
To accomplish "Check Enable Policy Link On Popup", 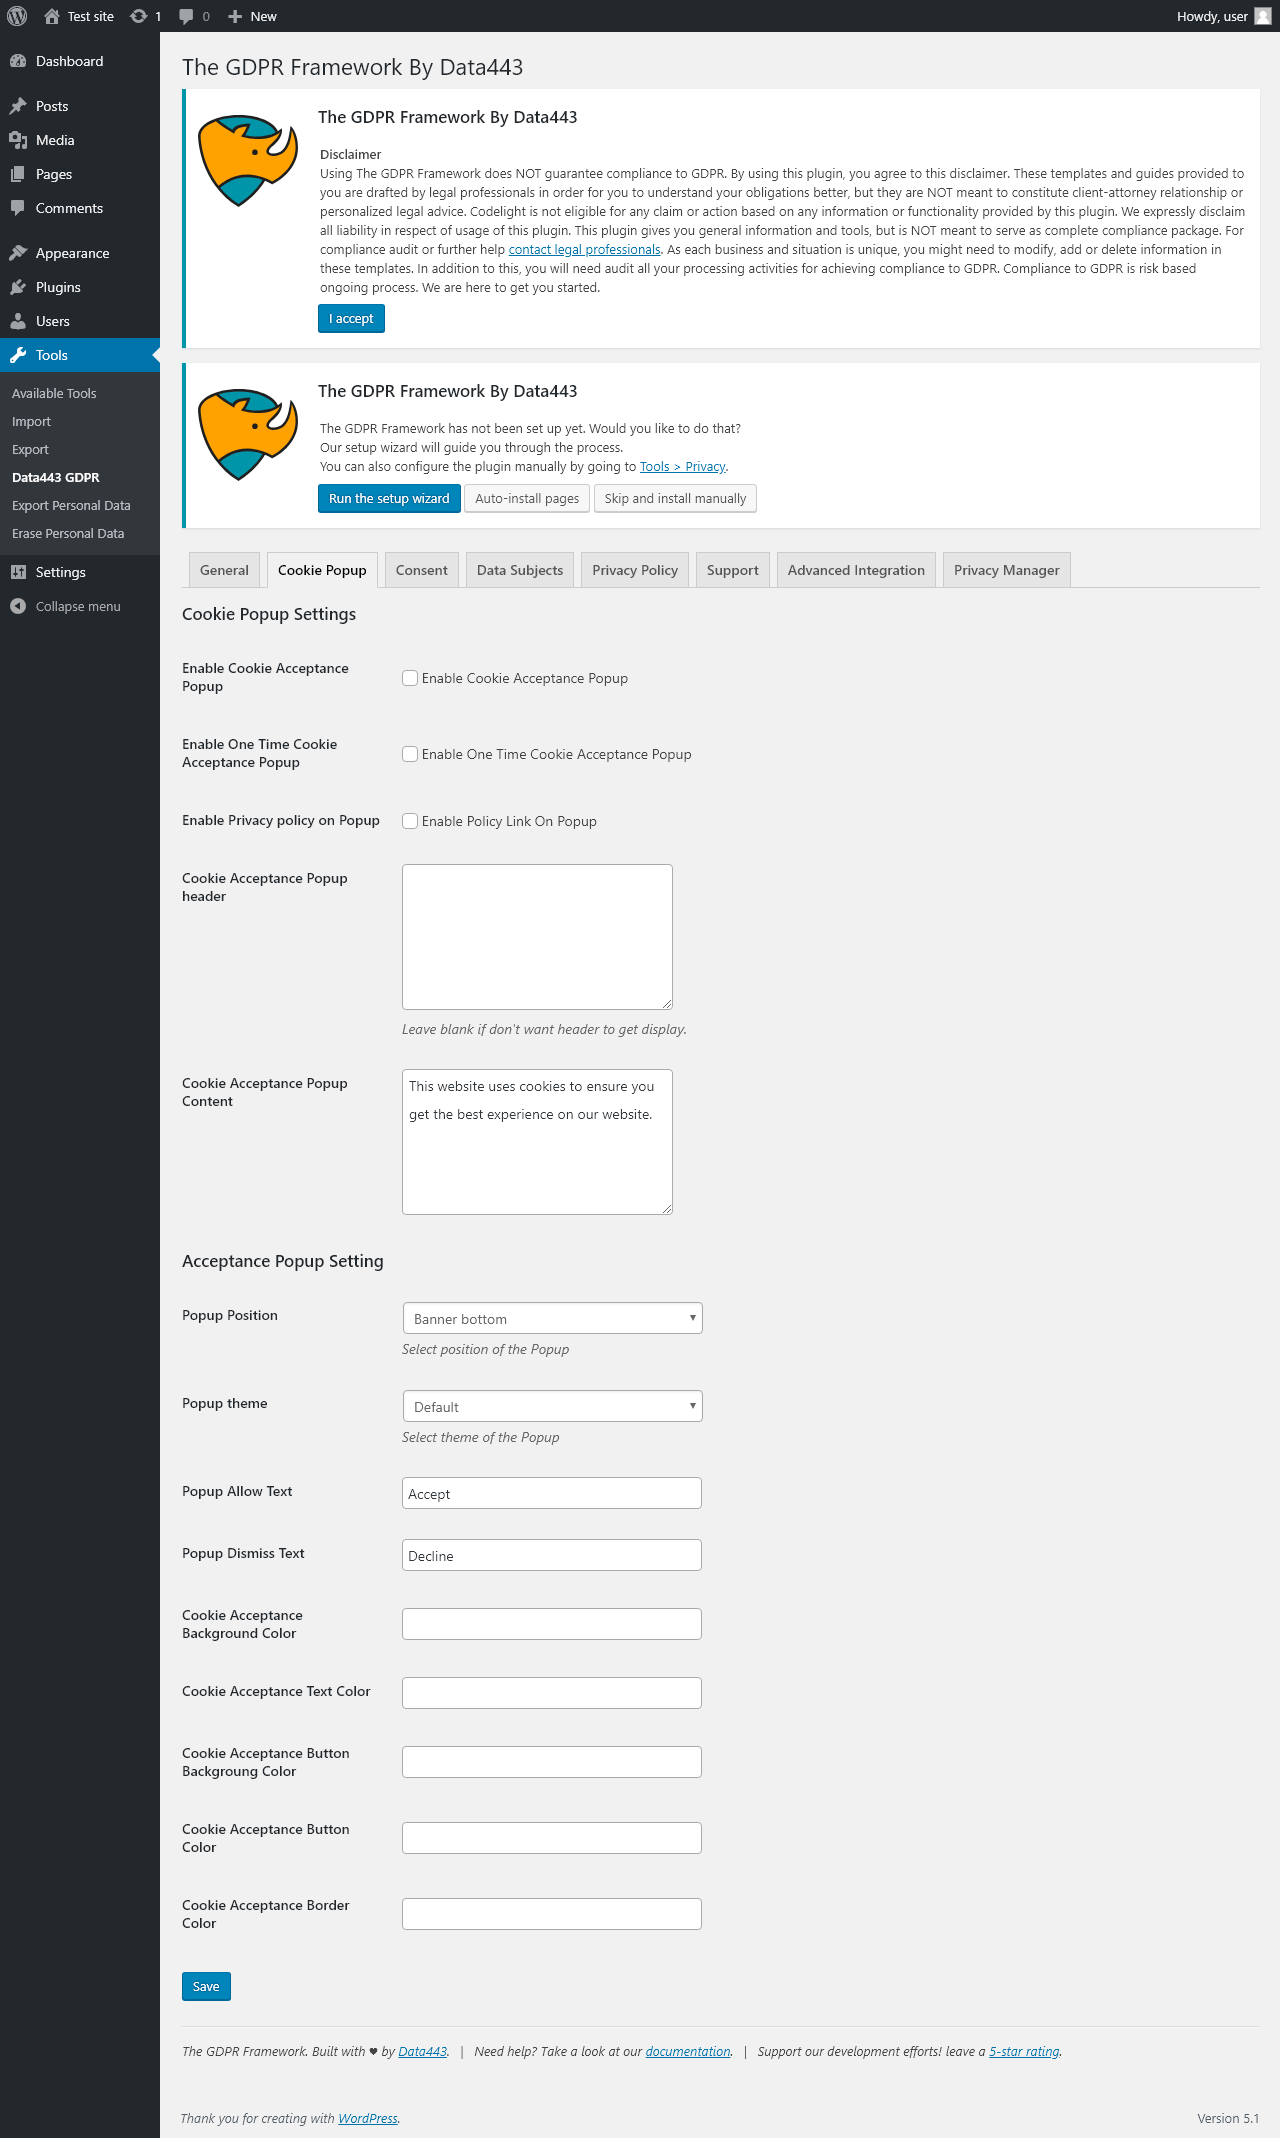I will coord(410,821).
